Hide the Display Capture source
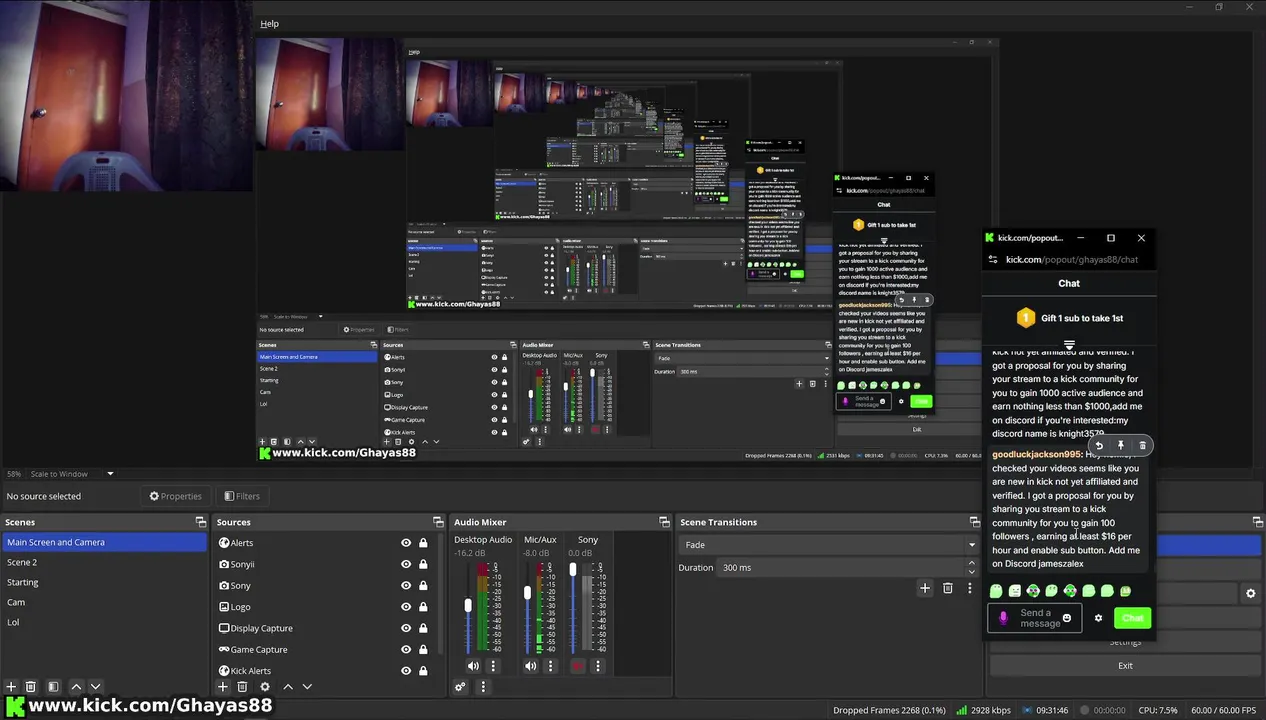This screenshot has width=1266, height=720. [x=406, y=628]
